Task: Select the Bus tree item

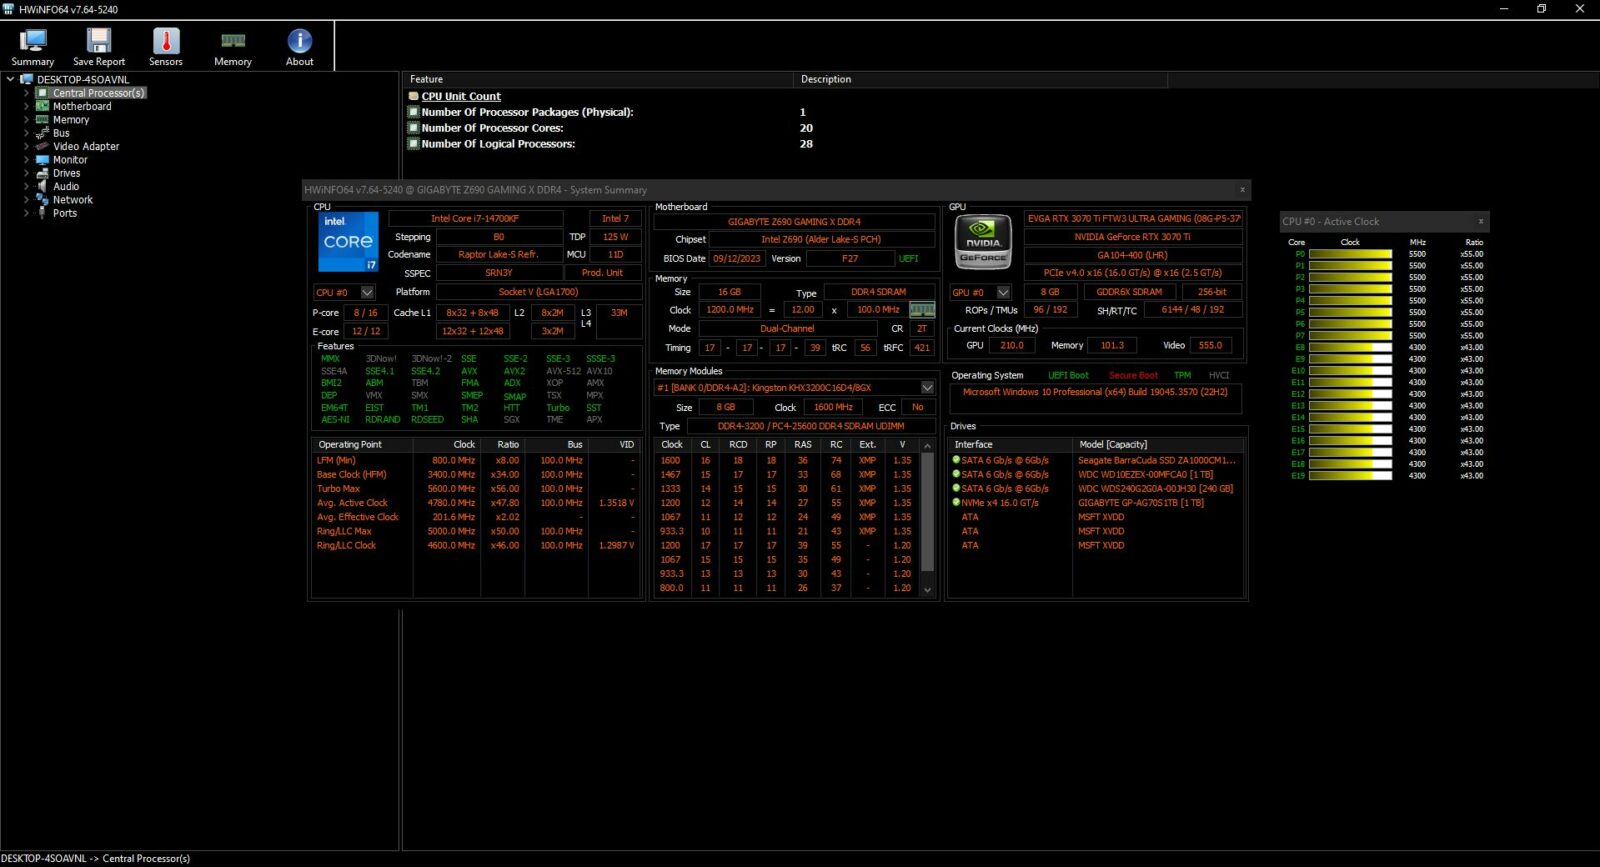Action: point(61,133)
